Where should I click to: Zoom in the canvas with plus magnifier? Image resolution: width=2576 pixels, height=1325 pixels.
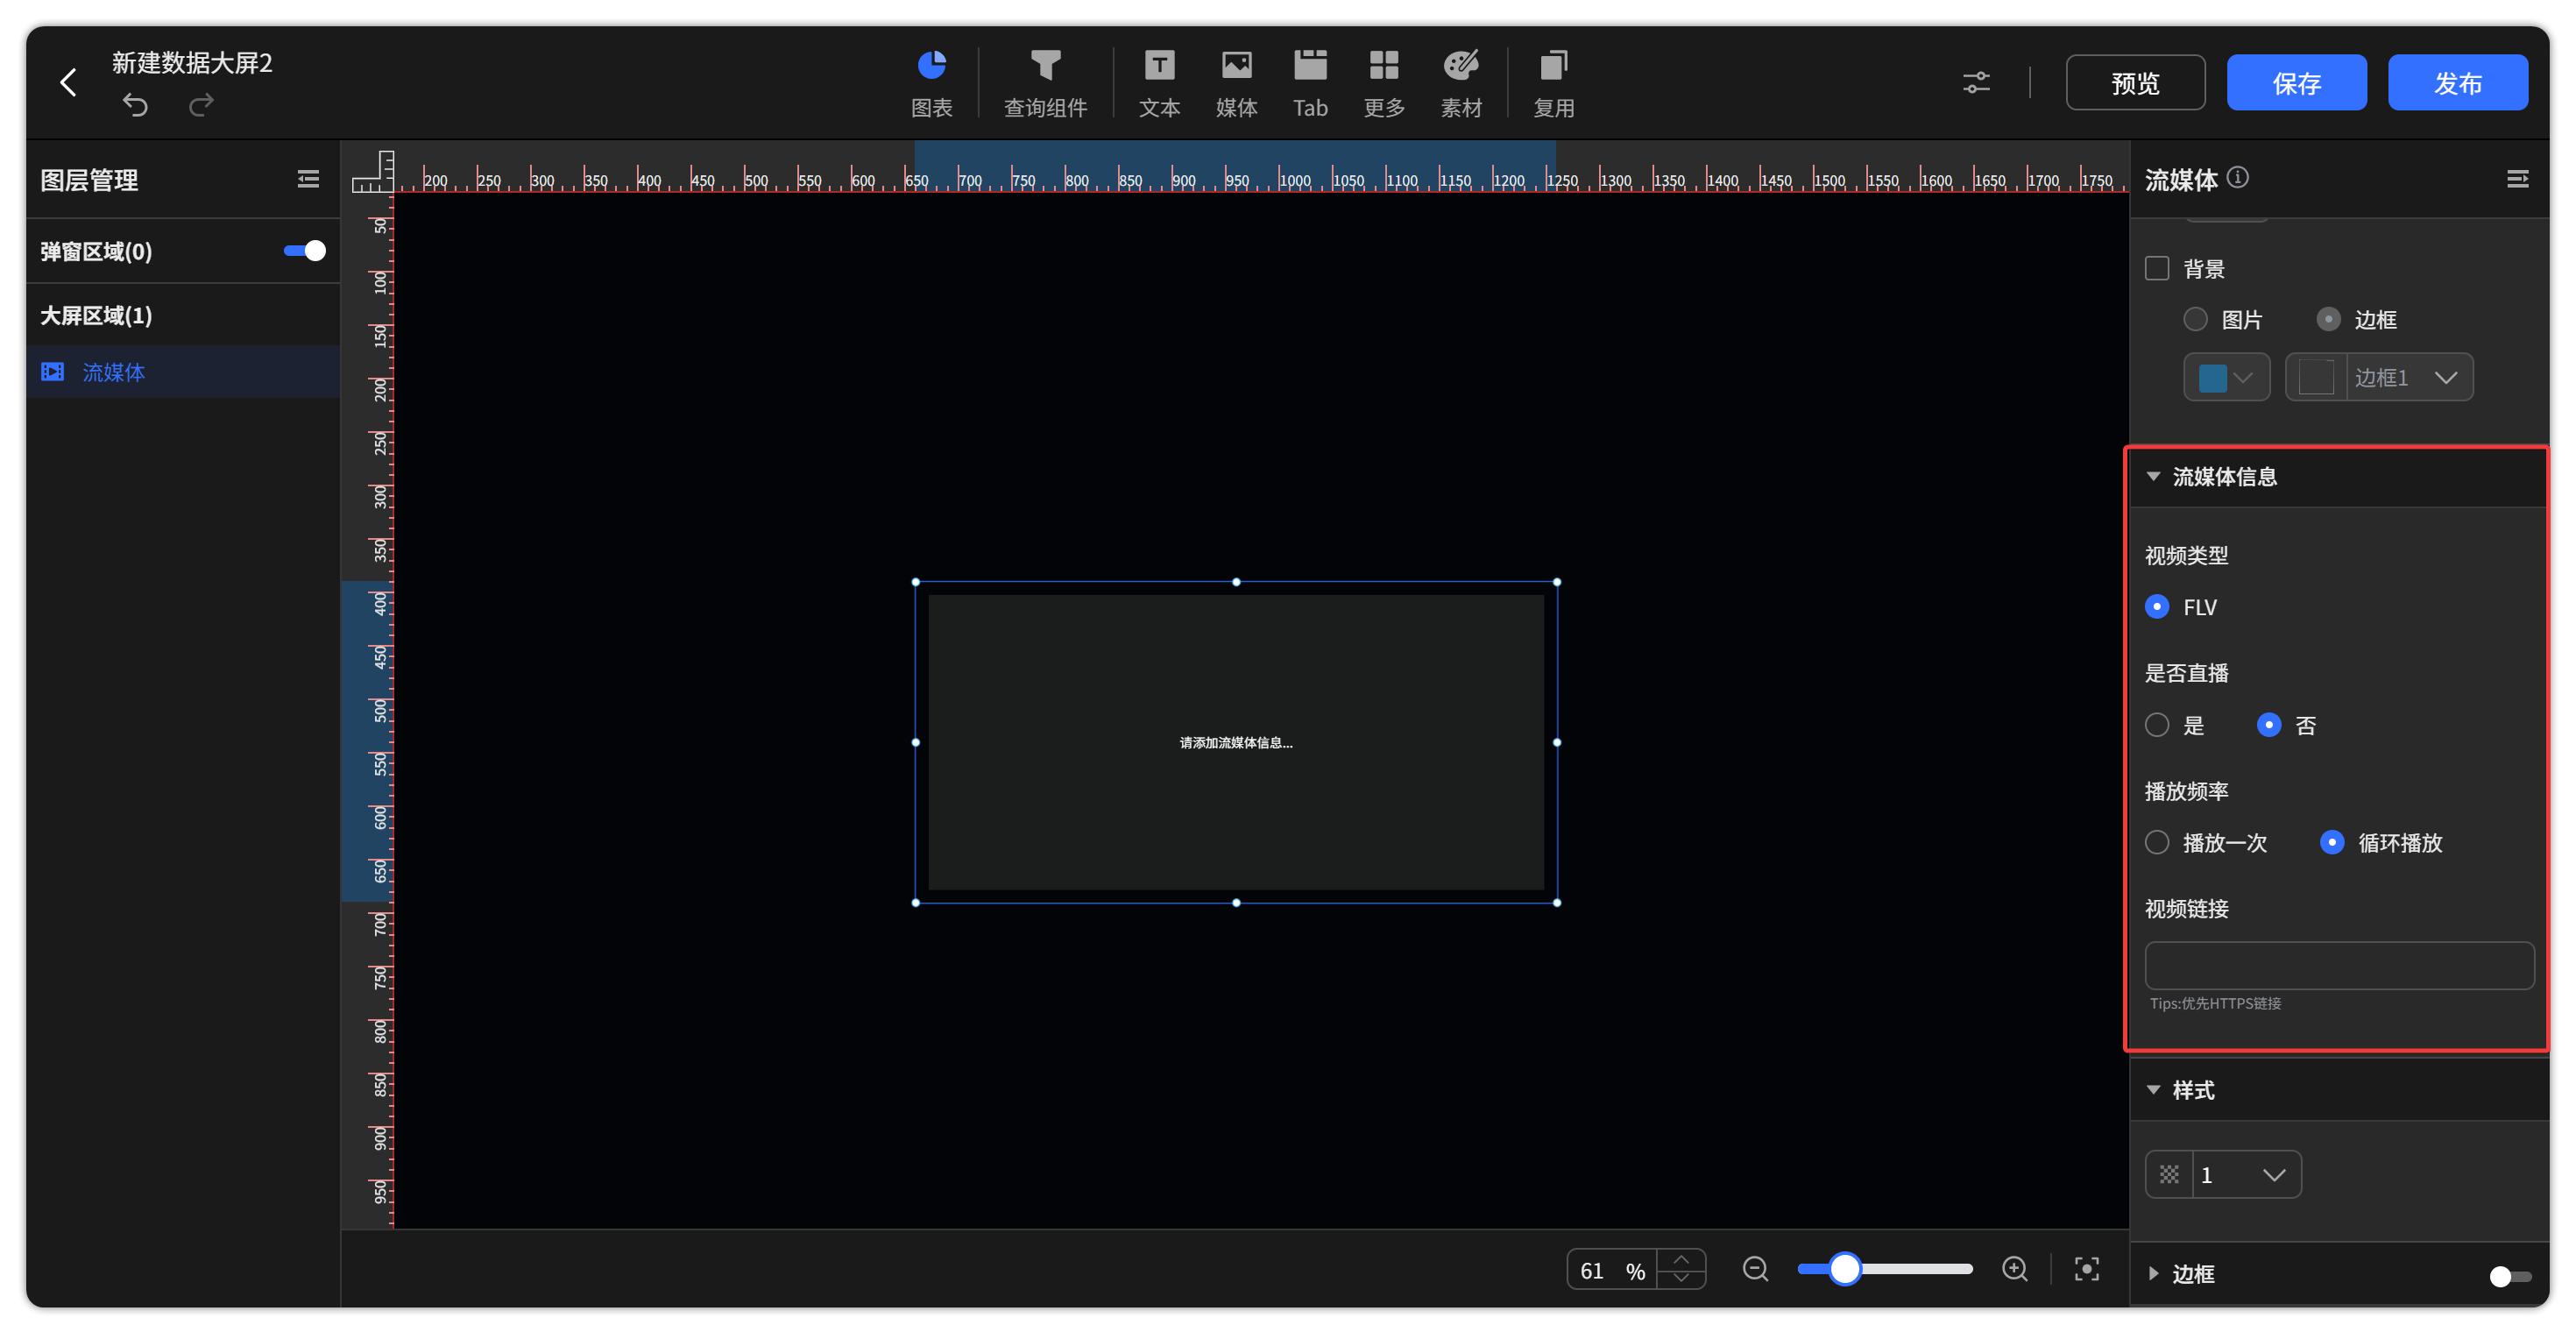(x=2015, y=1270)
